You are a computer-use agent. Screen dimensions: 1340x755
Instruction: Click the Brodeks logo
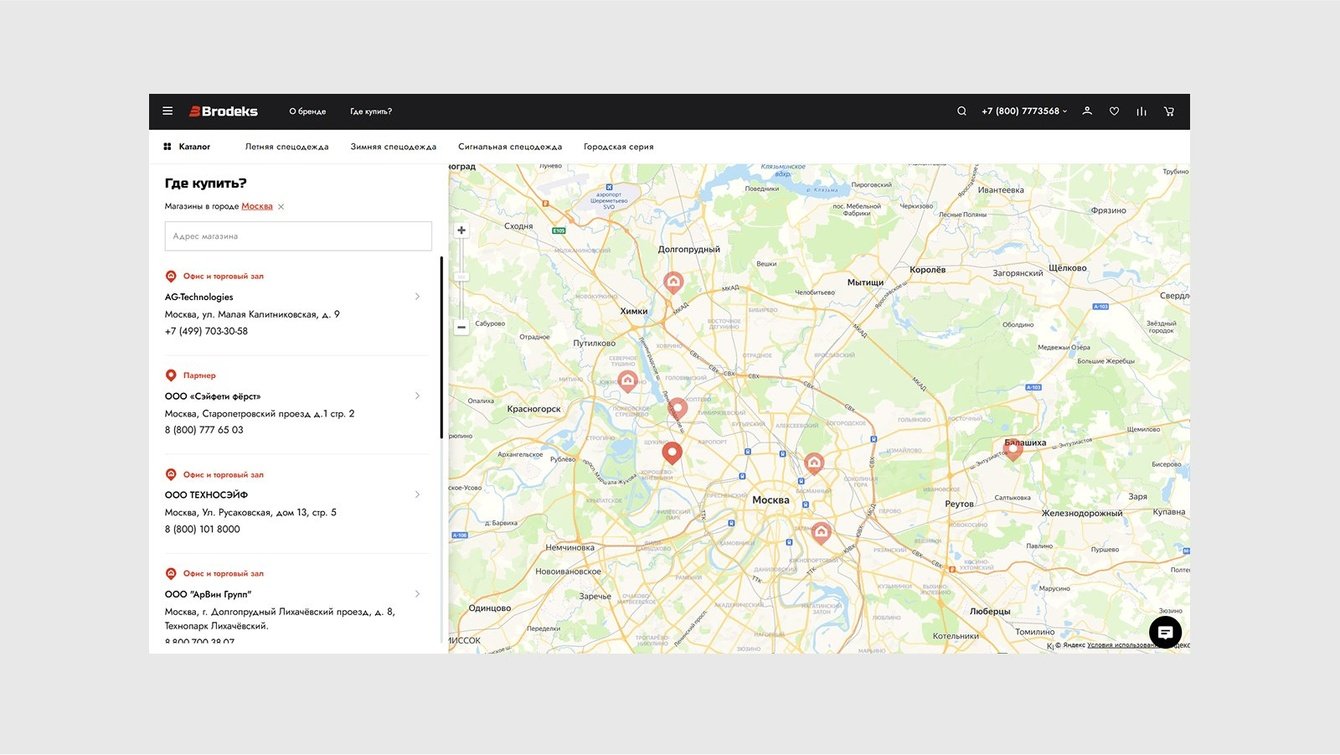tap(224, 111)
